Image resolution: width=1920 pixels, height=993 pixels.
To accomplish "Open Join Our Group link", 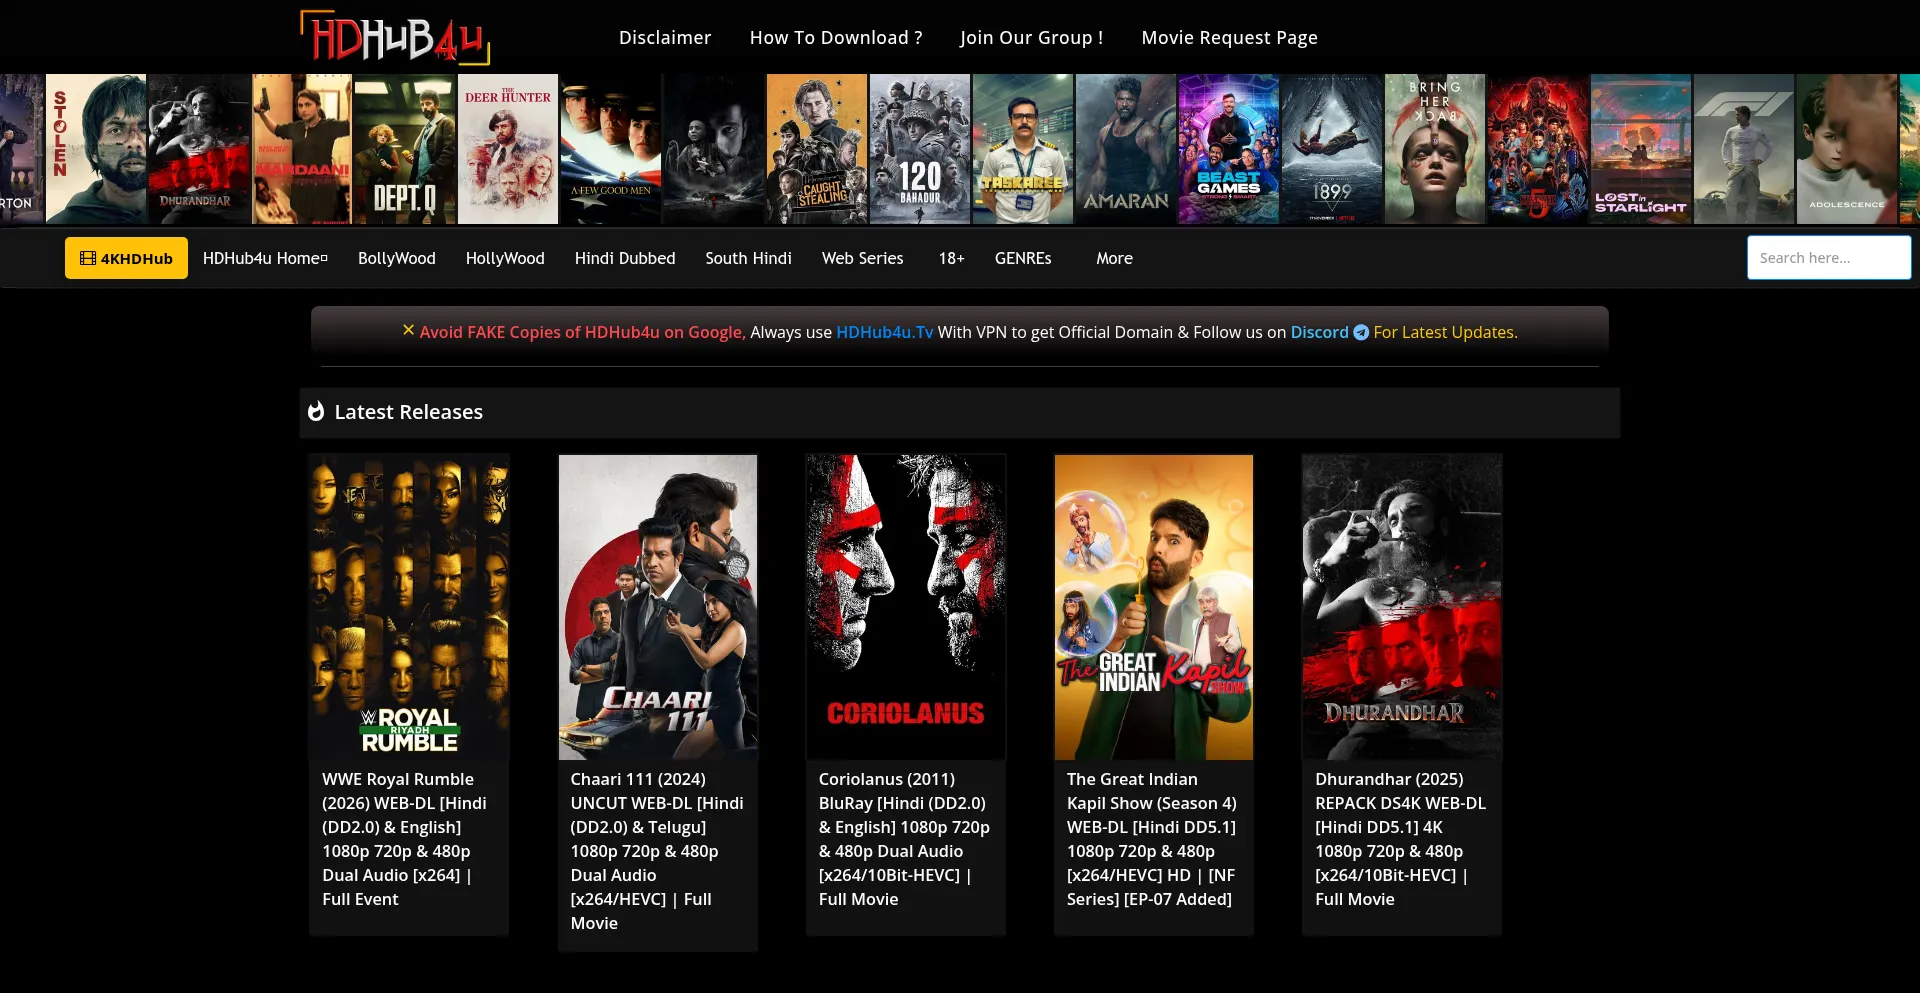I will tap(1032, 37).
